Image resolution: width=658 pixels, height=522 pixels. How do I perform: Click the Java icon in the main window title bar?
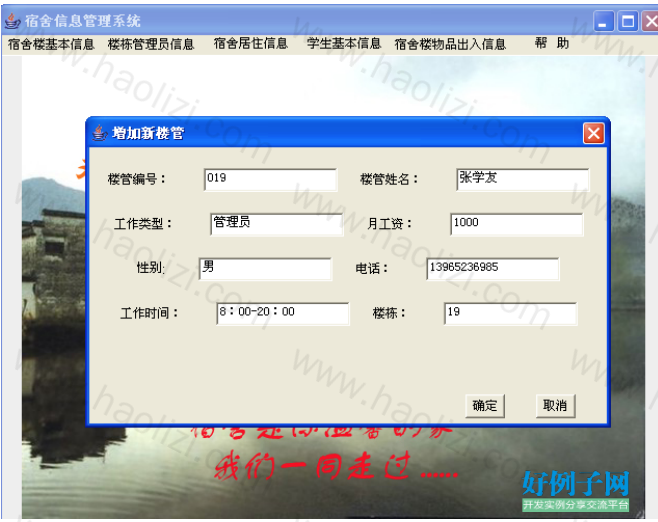[13, 21]
